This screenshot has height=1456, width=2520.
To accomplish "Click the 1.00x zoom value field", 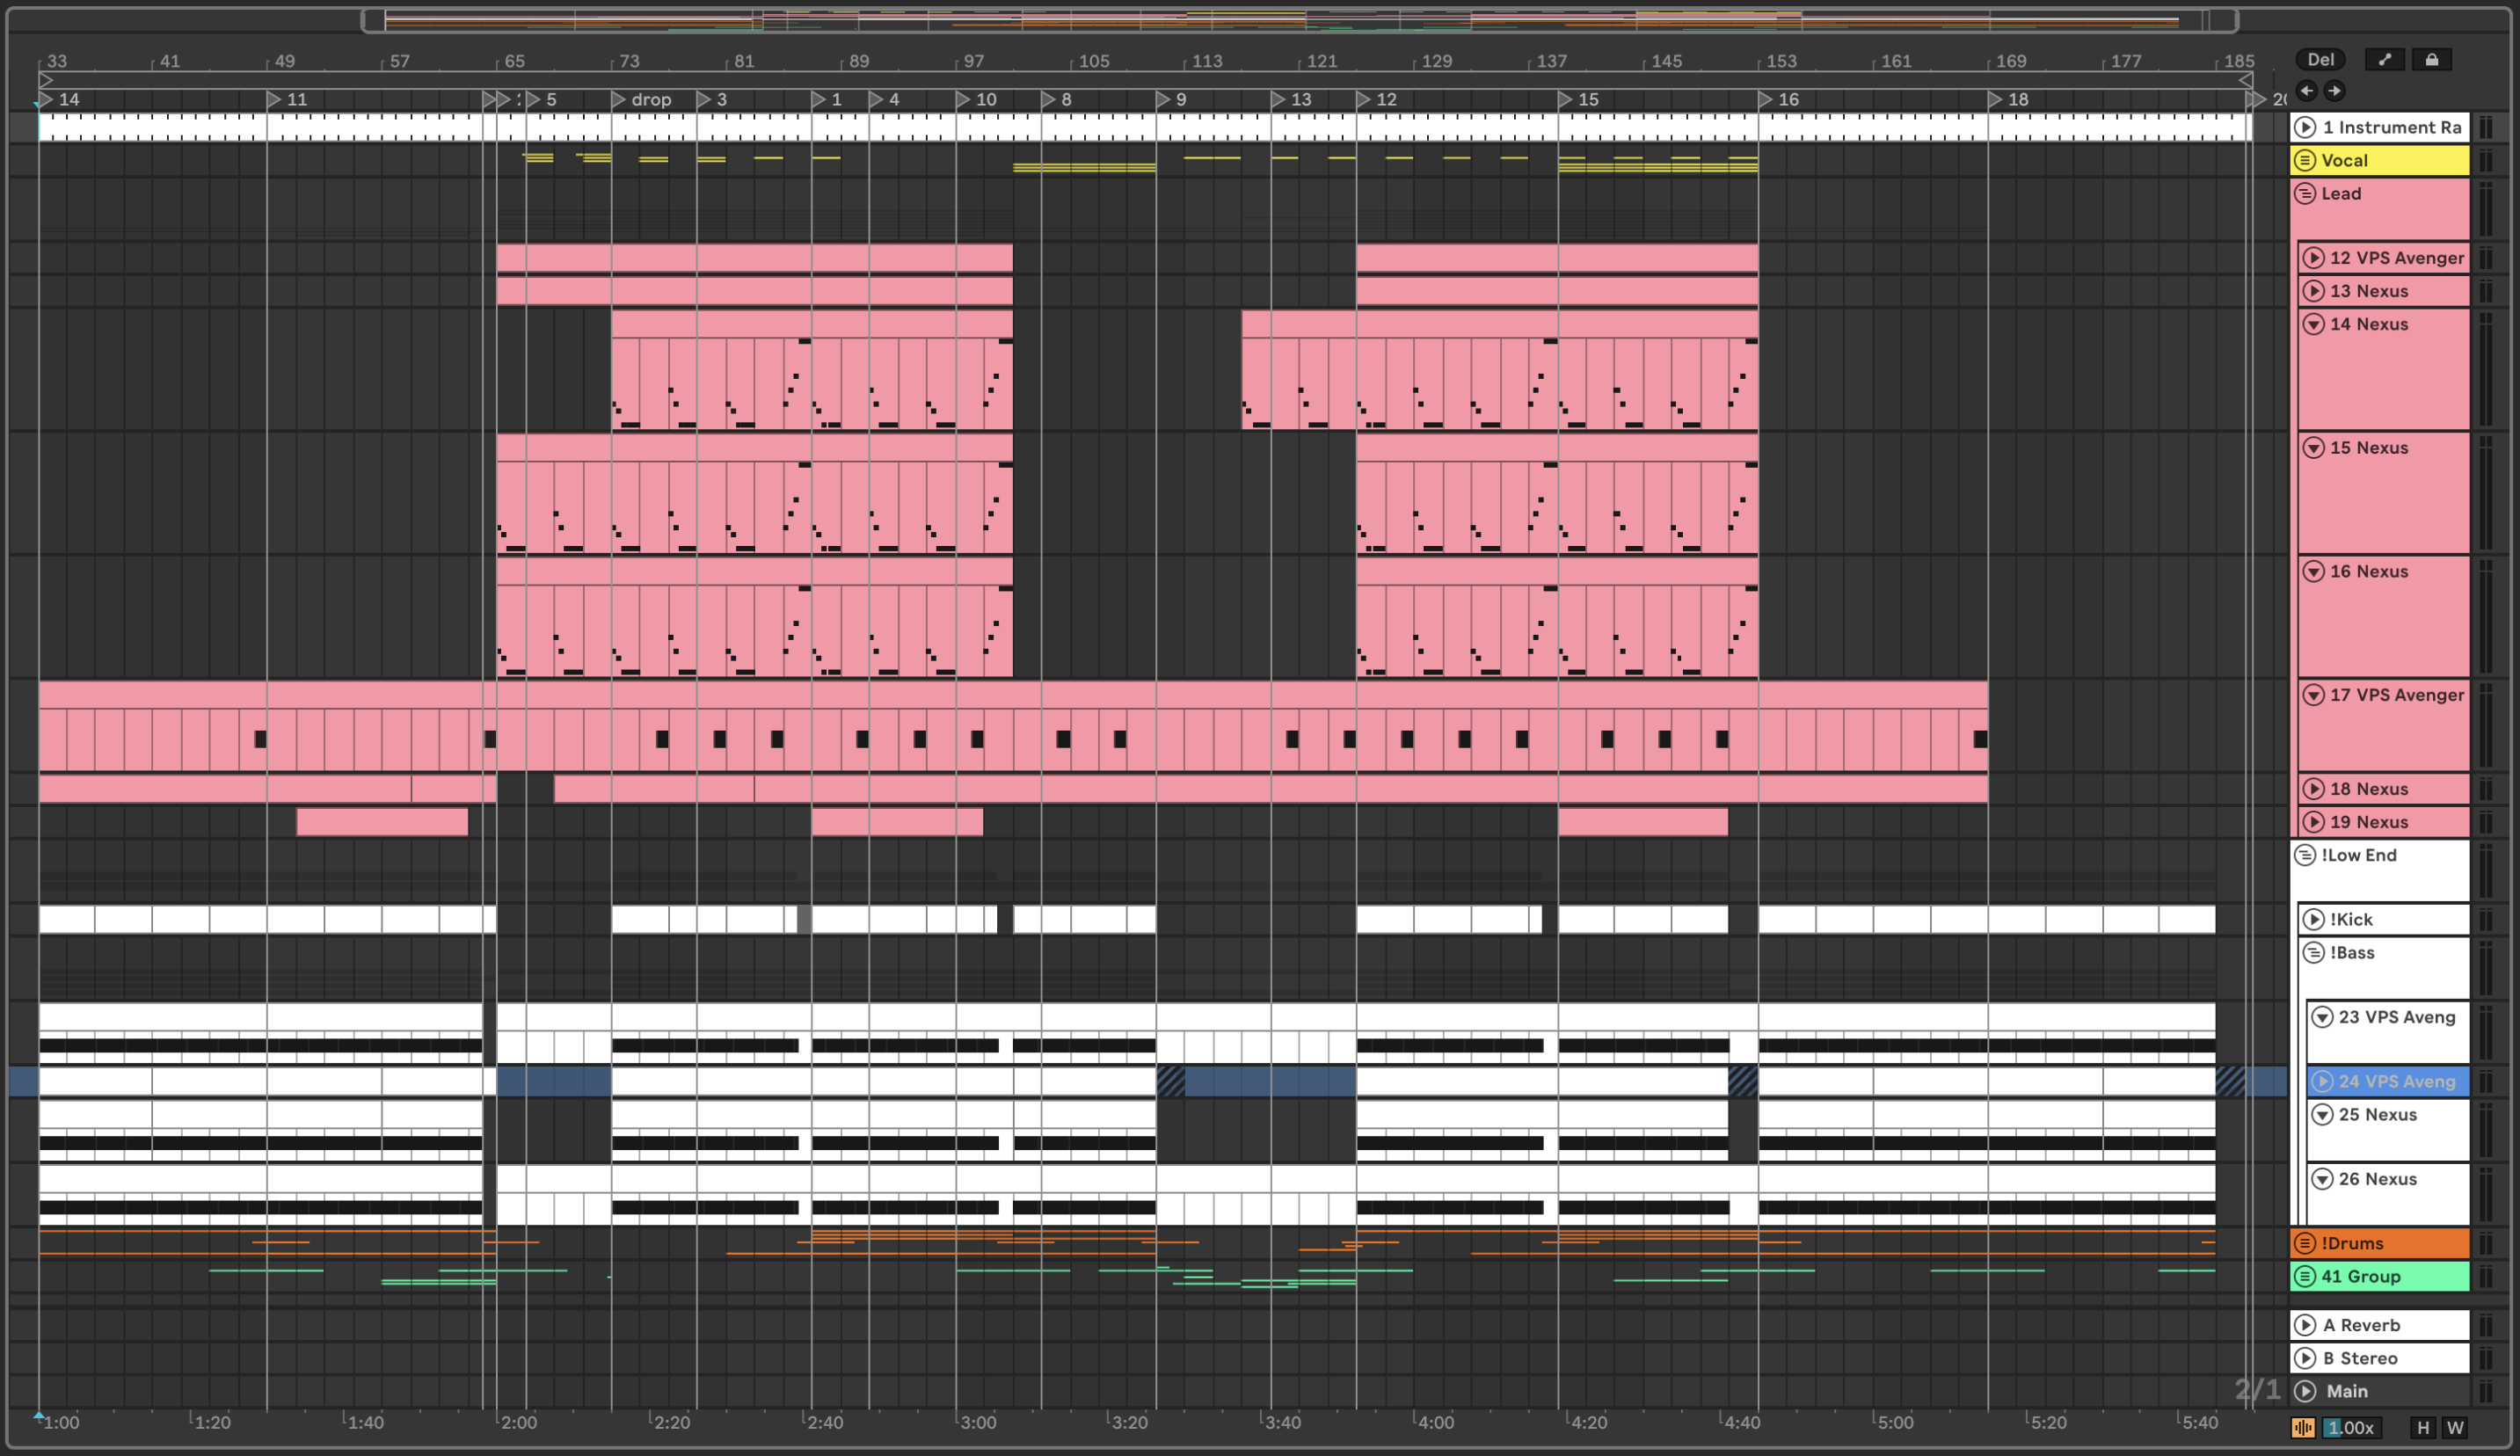I will [x=2351, y=1428].
